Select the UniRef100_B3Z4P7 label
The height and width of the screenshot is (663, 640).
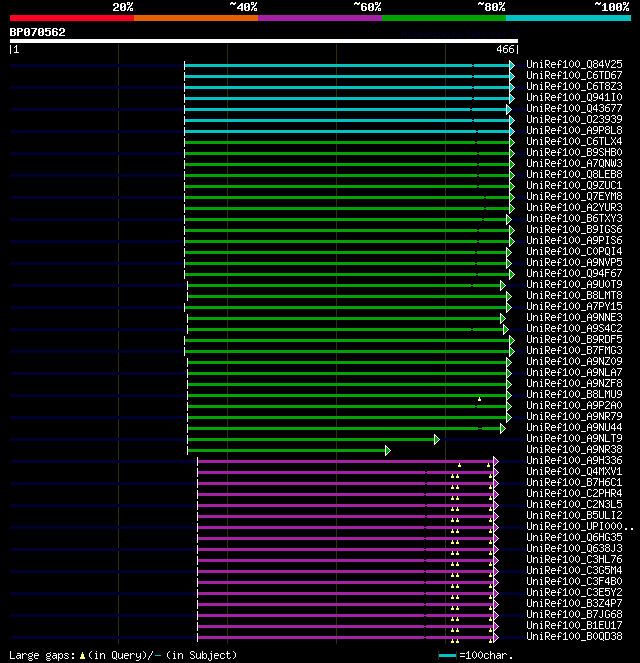click(x=574, y=603)
